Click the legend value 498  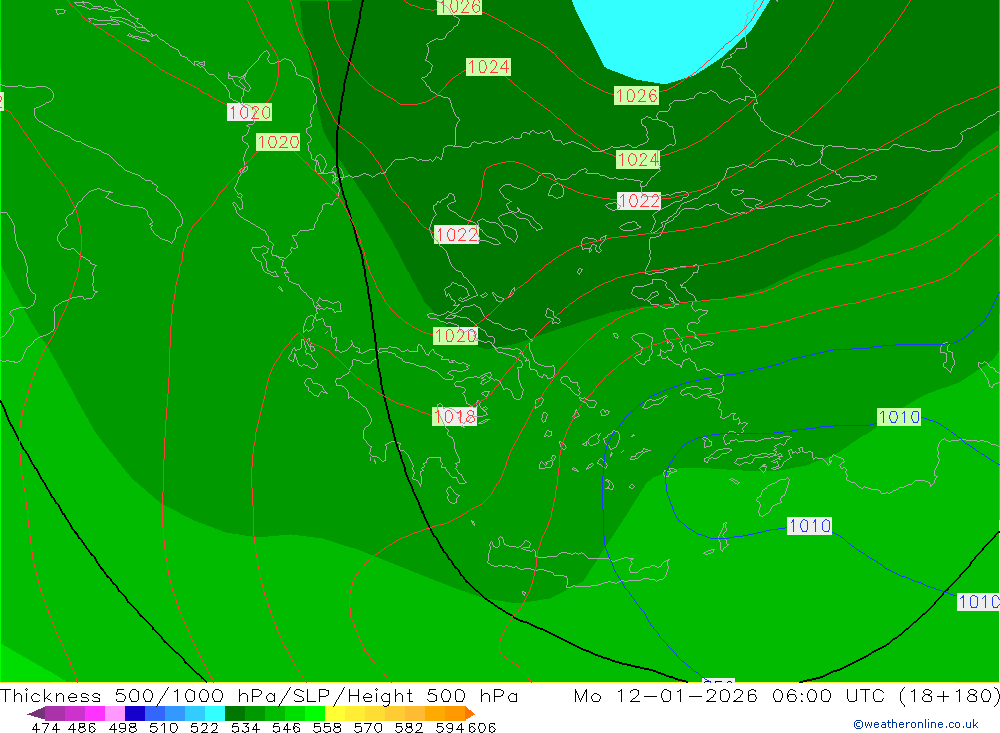[123, 727]
